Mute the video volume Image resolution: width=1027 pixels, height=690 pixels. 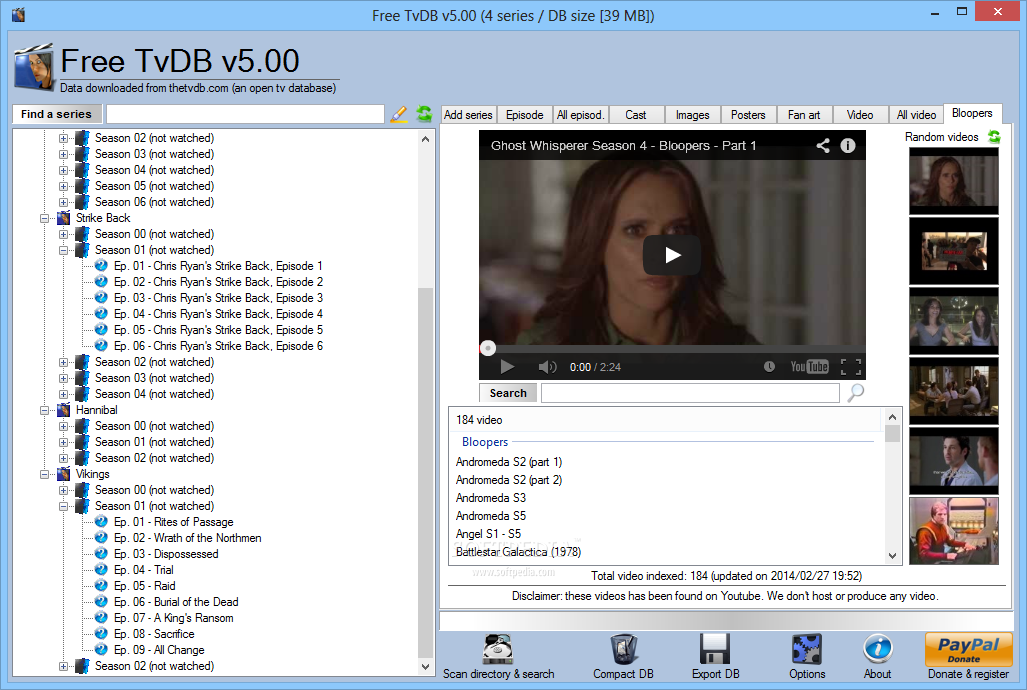(x=547, y=367)
